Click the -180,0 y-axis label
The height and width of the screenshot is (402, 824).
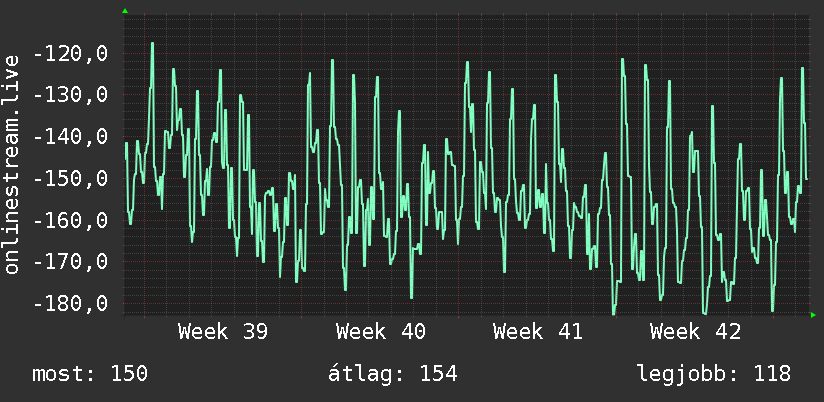coord(70,303)
